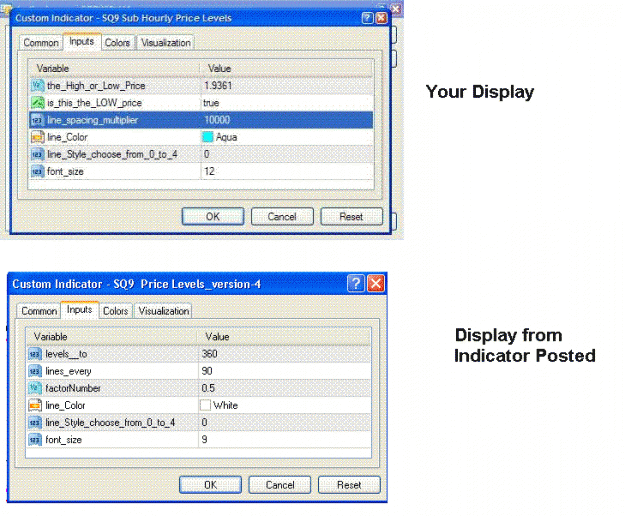
Task: Click integer icon on line_Style row valued 0 in SQ9 Sub Hourly window
Action: coord(37,154)
